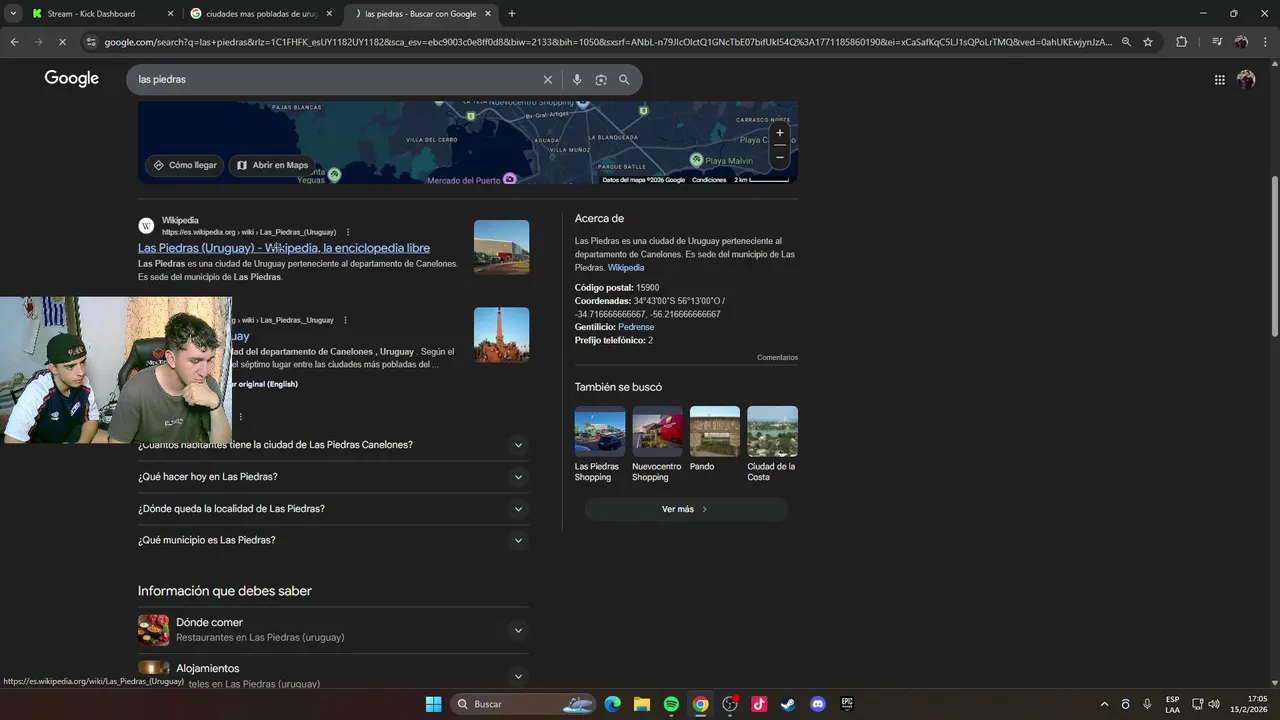Screen dimensions: 1280x720
Task: Click obelisk image thumbnail of second result
Action: coord(501,335)
